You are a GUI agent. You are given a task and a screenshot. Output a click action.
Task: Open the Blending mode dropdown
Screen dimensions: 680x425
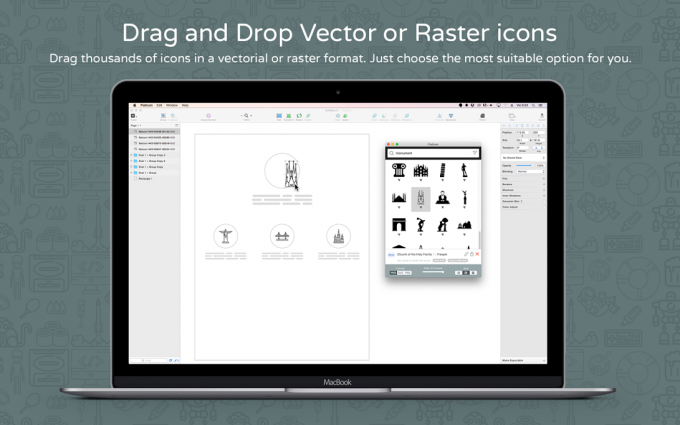click(x=530, y=172)
